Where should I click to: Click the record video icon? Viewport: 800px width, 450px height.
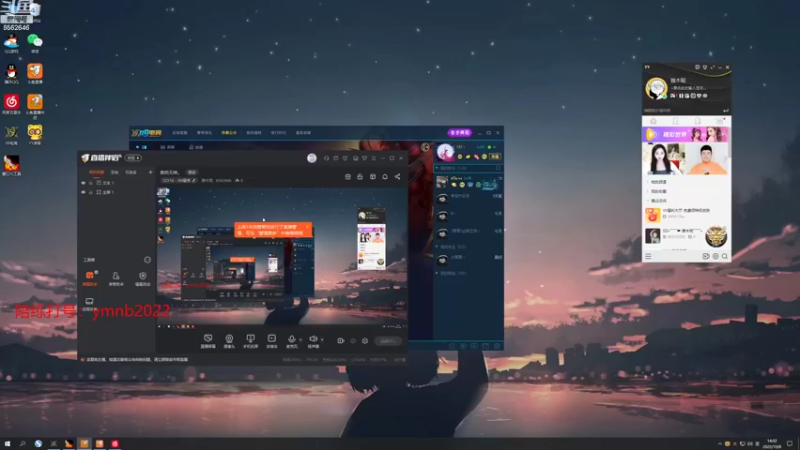pos(341,341)
